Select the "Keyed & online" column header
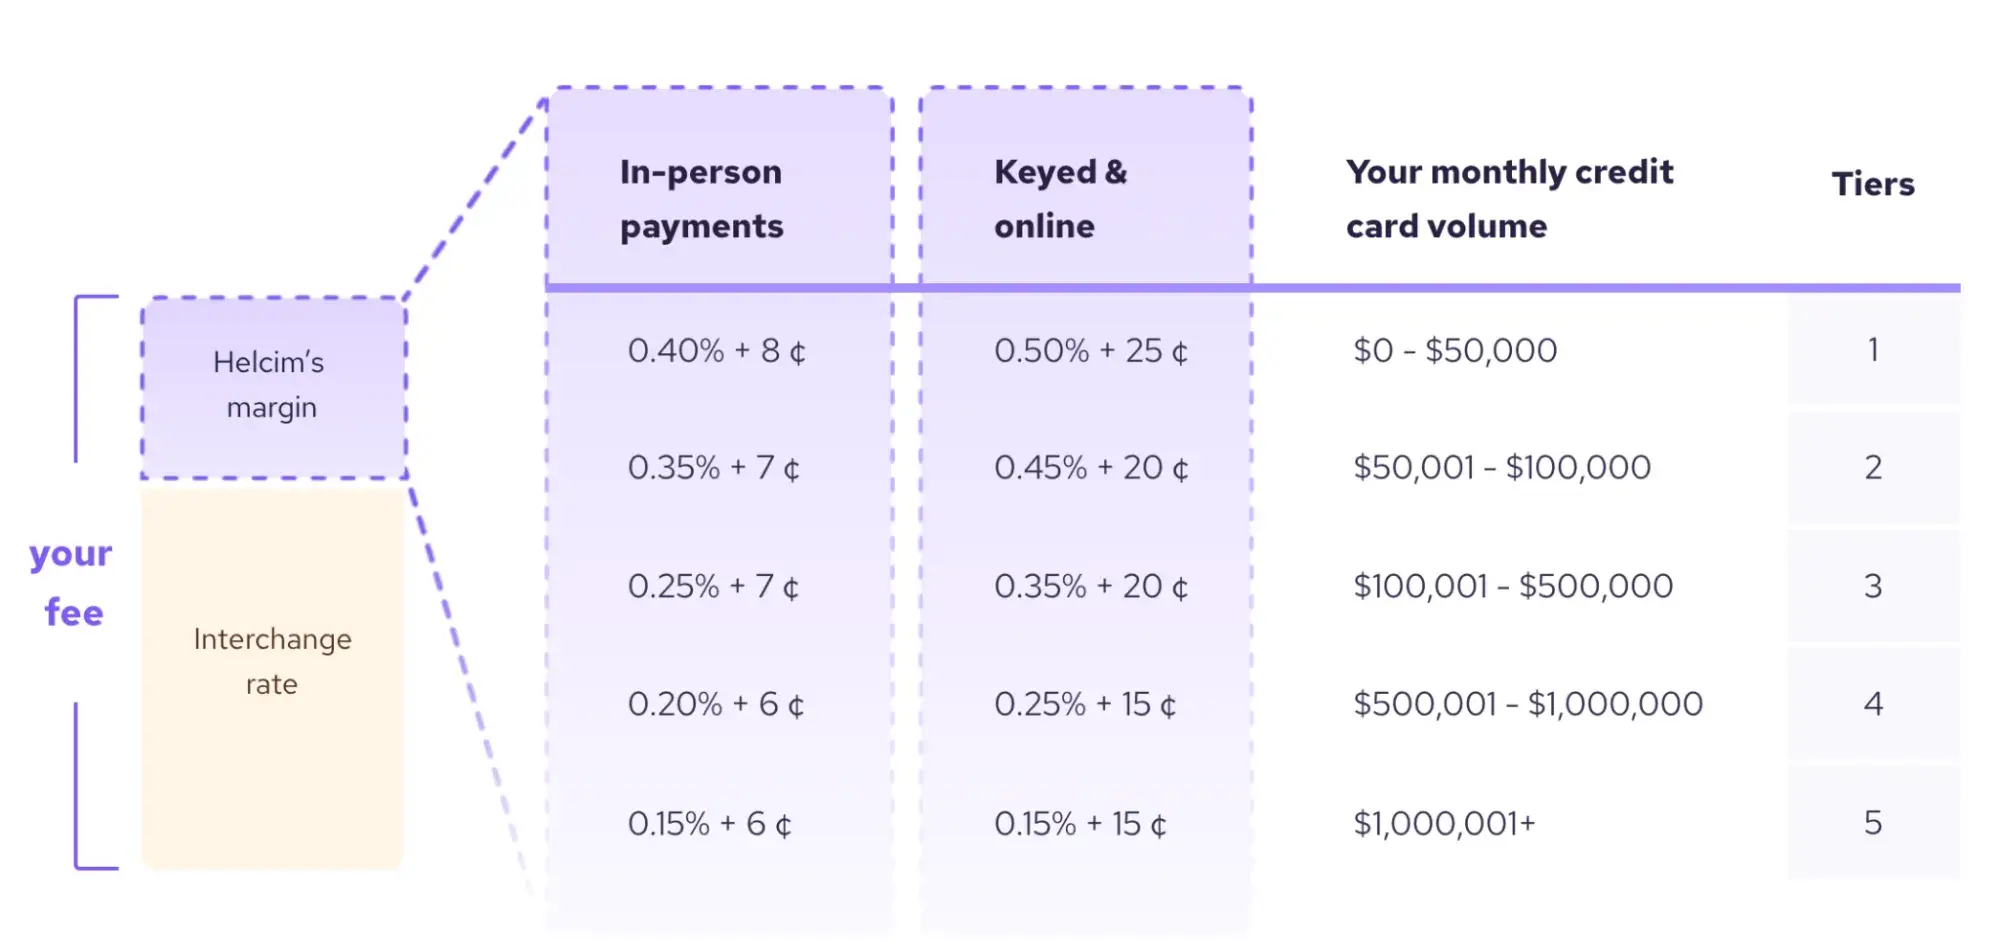 (x=1060, y=198)
